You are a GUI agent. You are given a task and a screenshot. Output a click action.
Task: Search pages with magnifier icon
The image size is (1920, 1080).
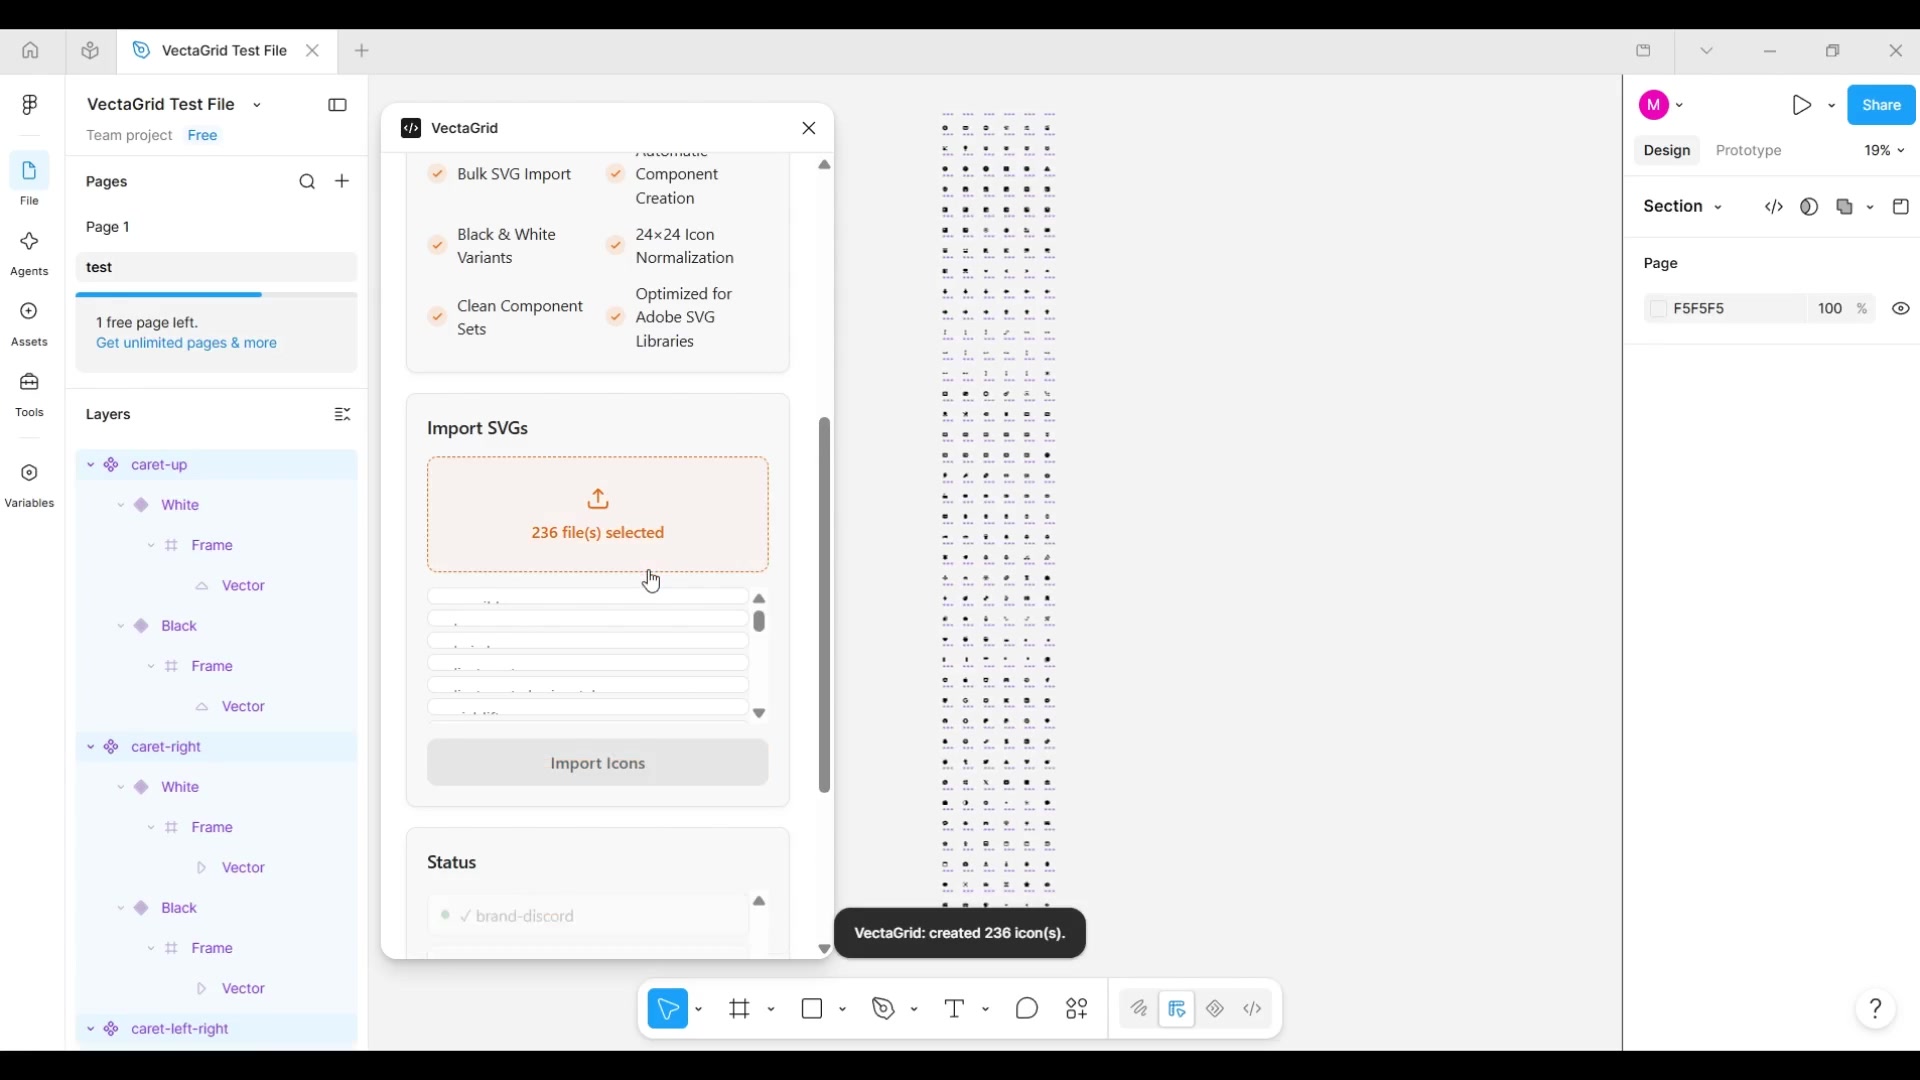point(307,182)
